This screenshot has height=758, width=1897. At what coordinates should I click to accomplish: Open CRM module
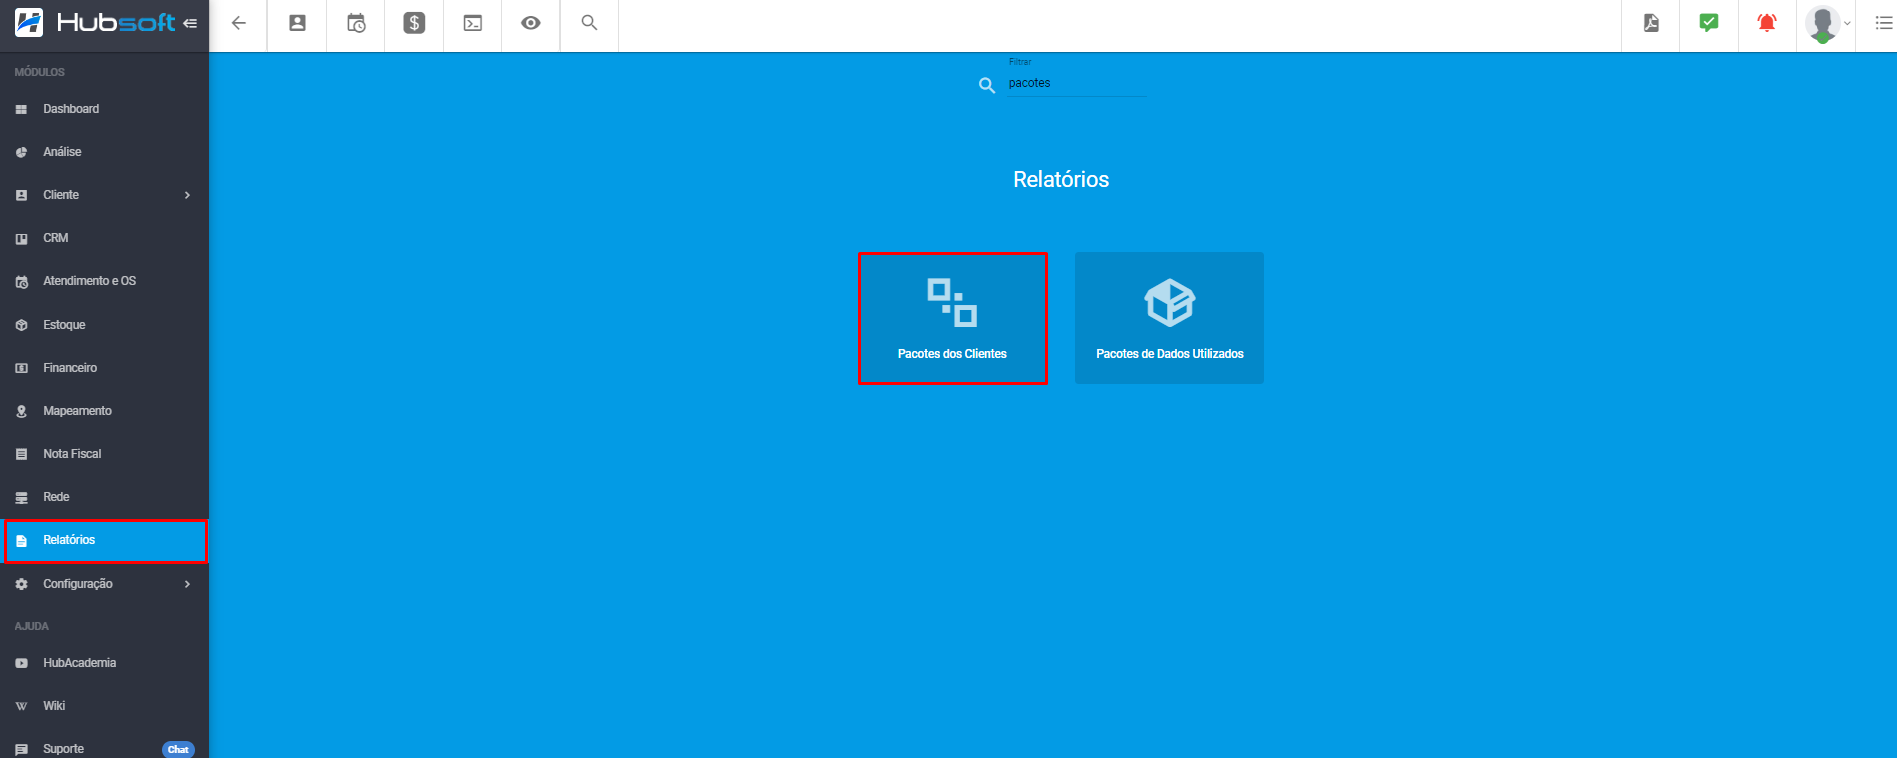tap(104, 238)
